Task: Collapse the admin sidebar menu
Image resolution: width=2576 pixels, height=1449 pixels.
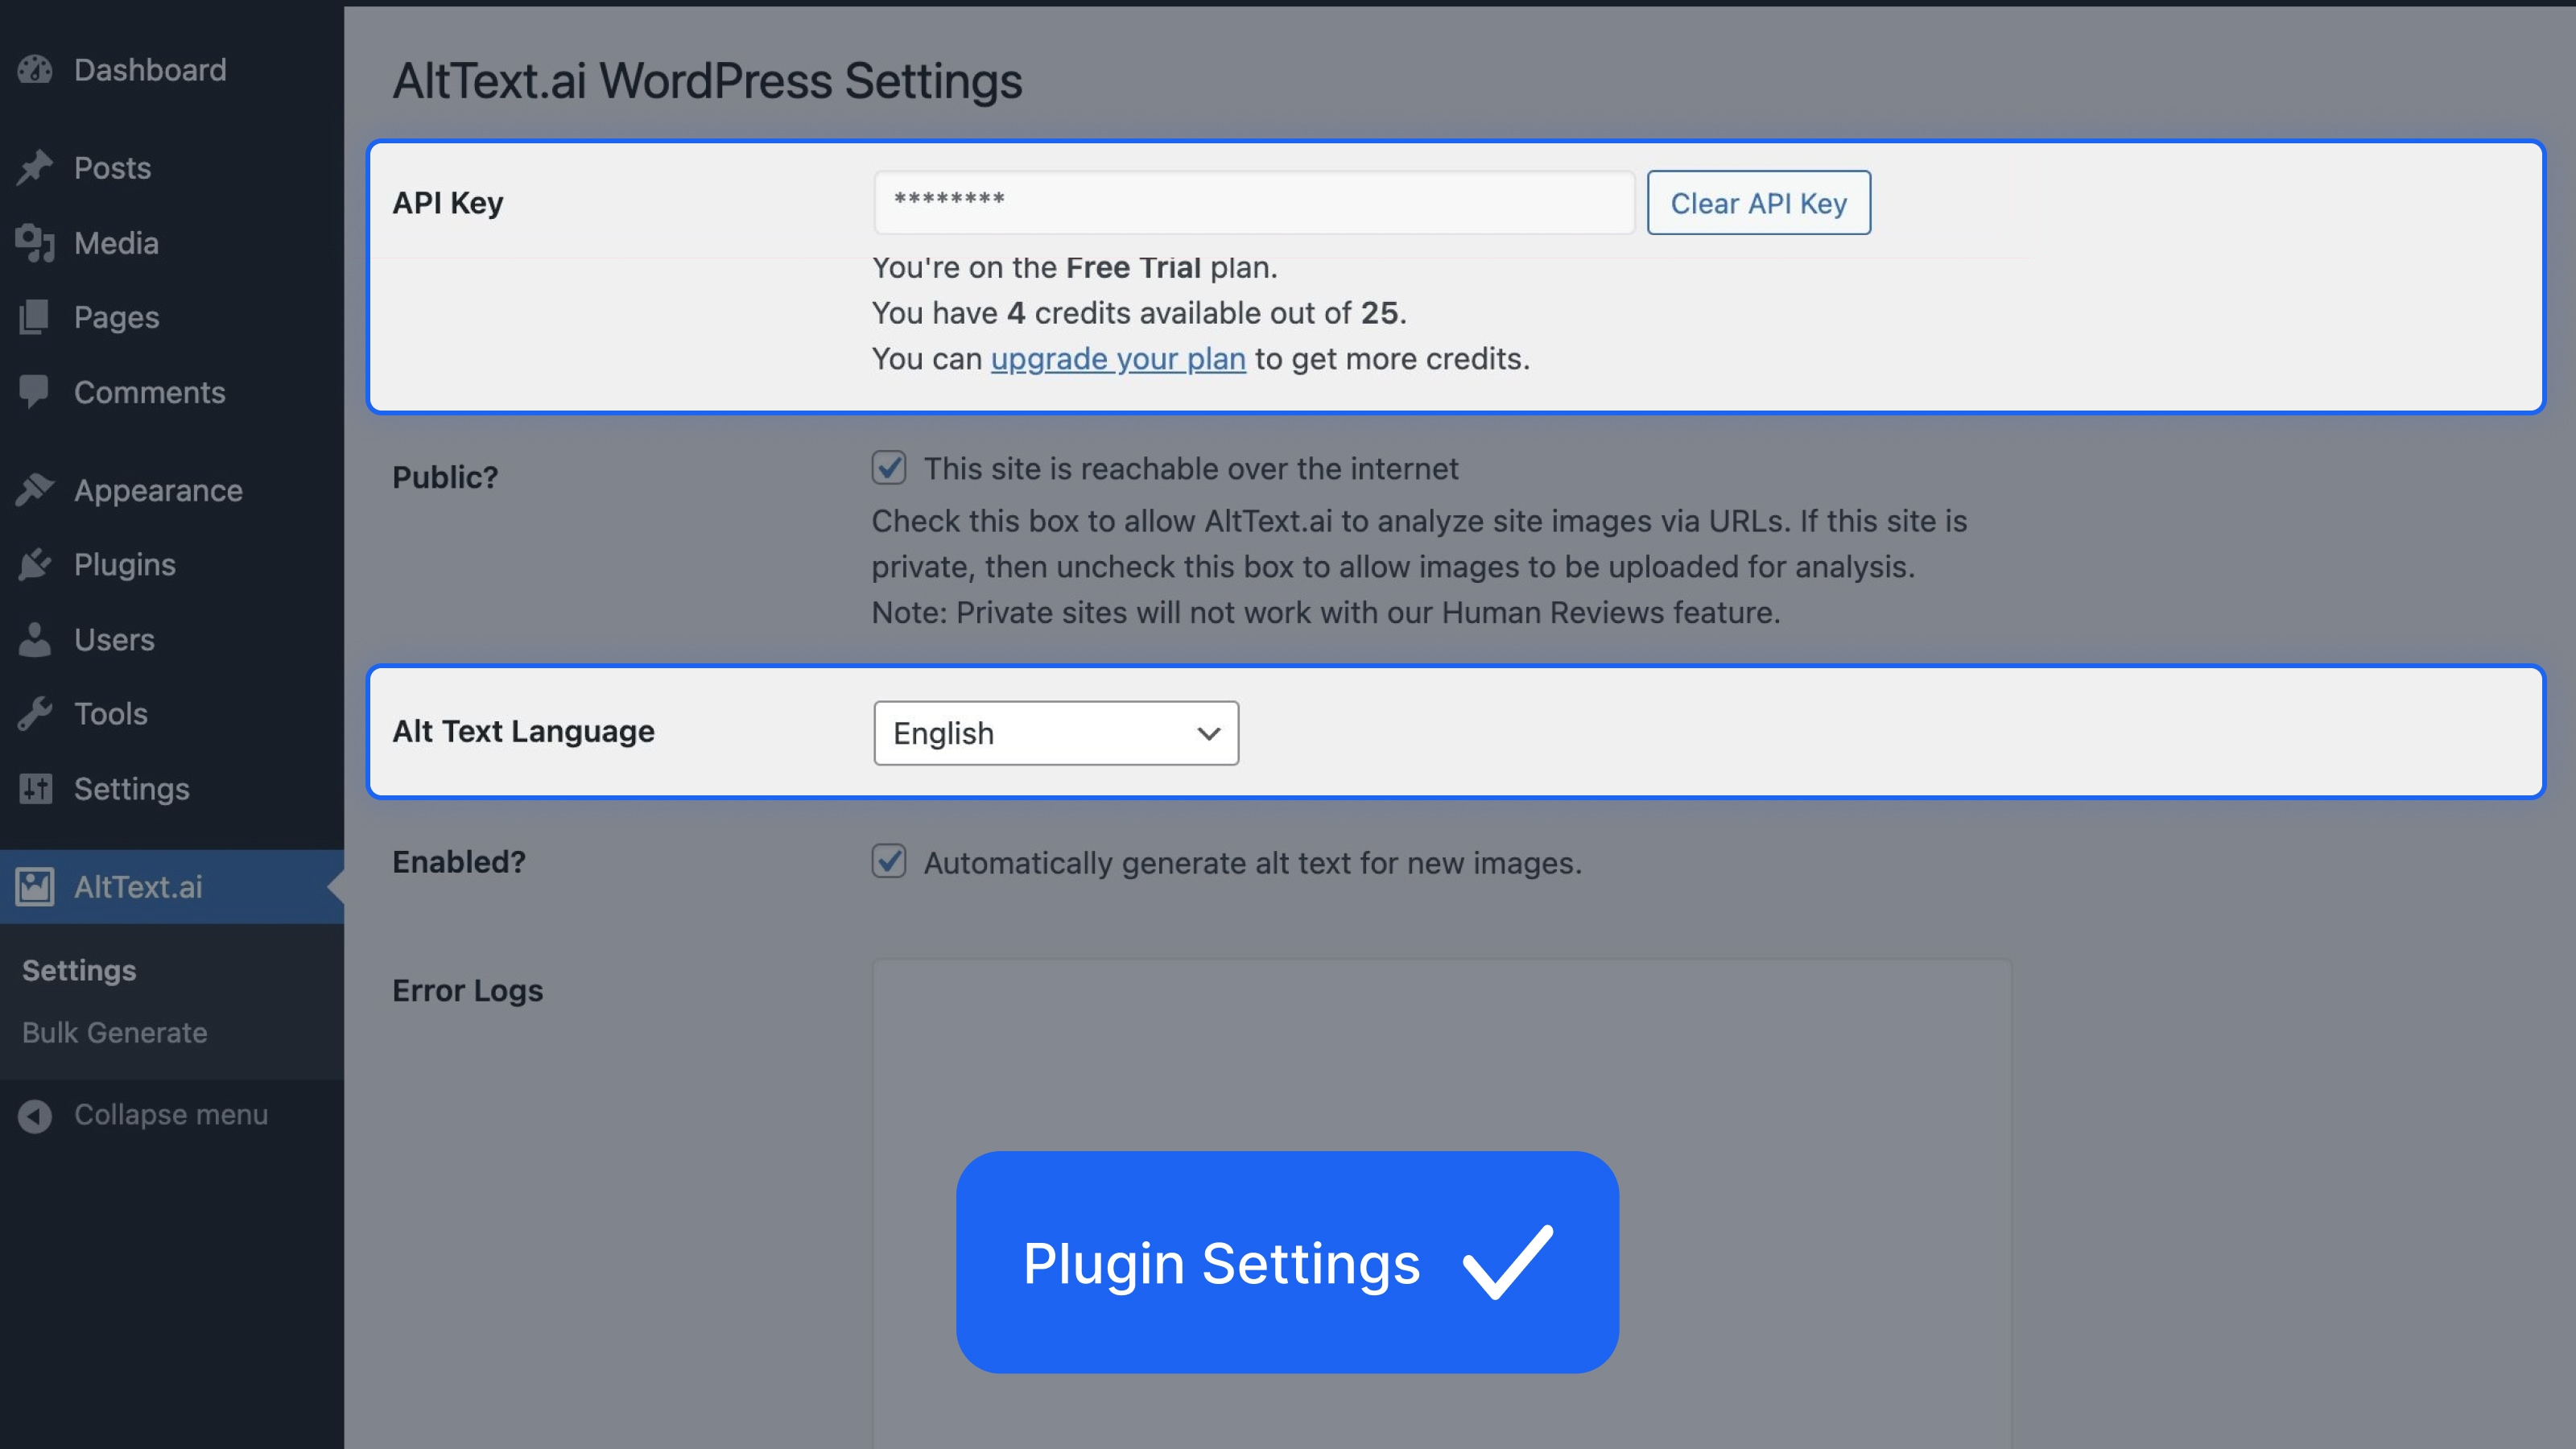Action: point(36,1115)
